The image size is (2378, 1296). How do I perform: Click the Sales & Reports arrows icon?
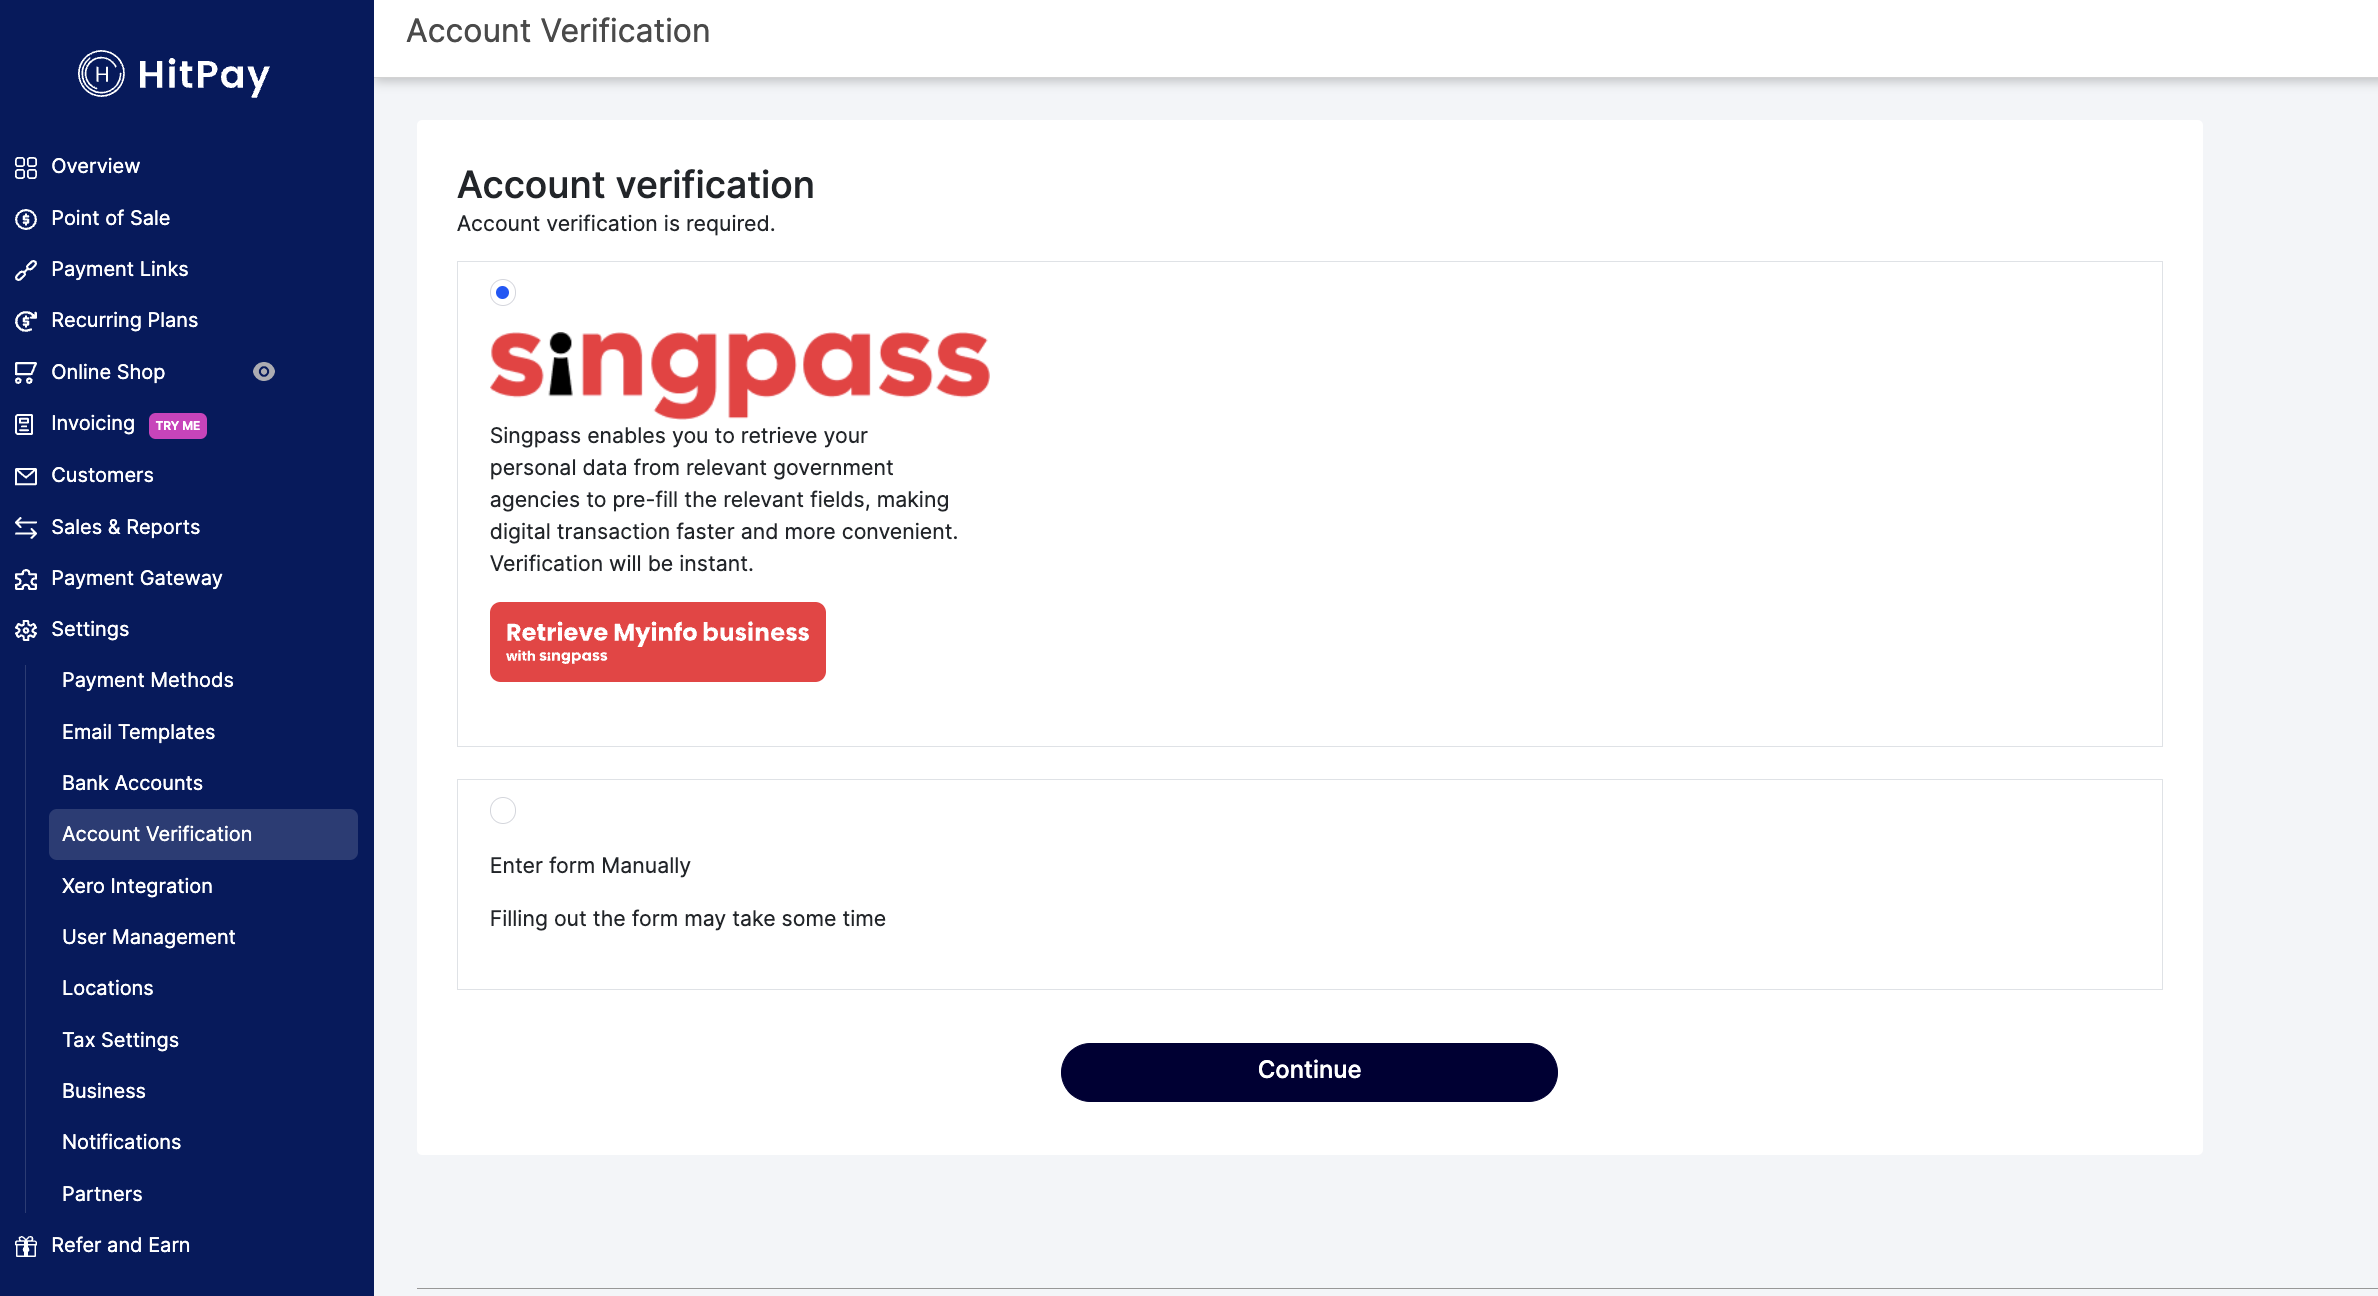(x=26, y=528)
